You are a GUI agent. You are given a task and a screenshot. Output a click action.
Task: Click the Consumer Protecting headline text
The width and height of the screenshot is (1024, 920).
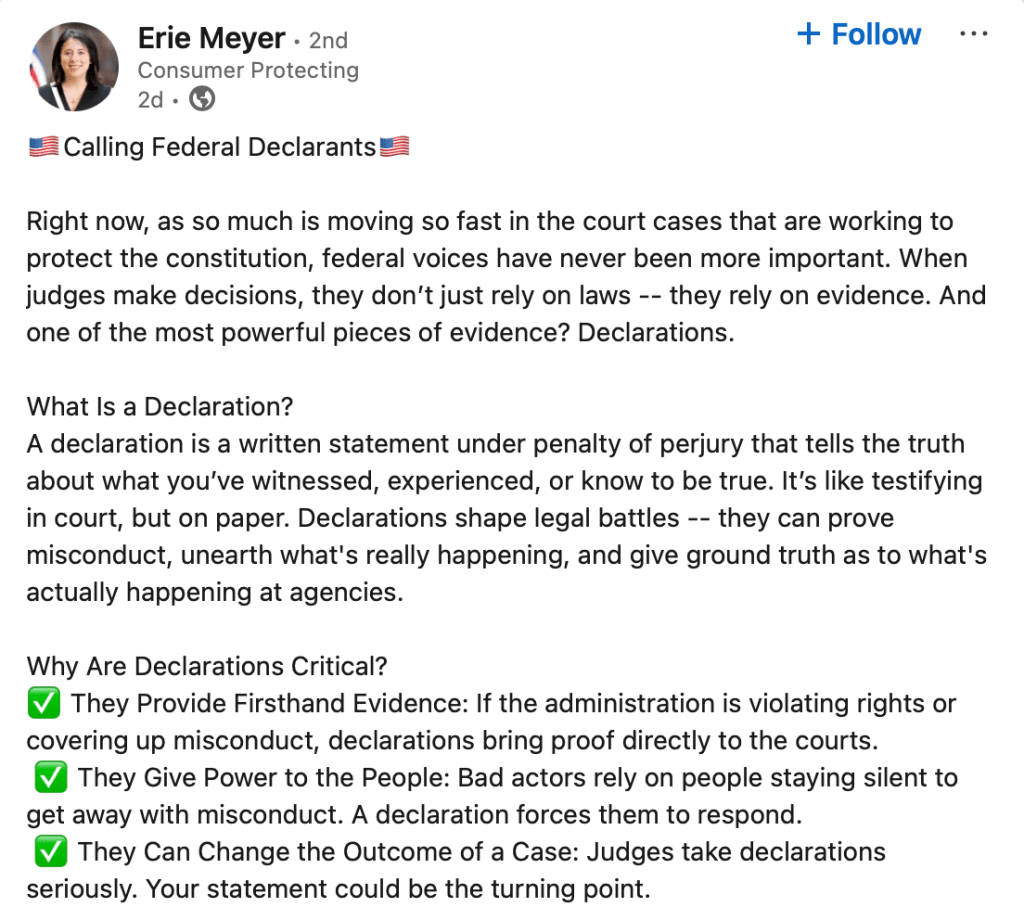click(x=248, y=70)
